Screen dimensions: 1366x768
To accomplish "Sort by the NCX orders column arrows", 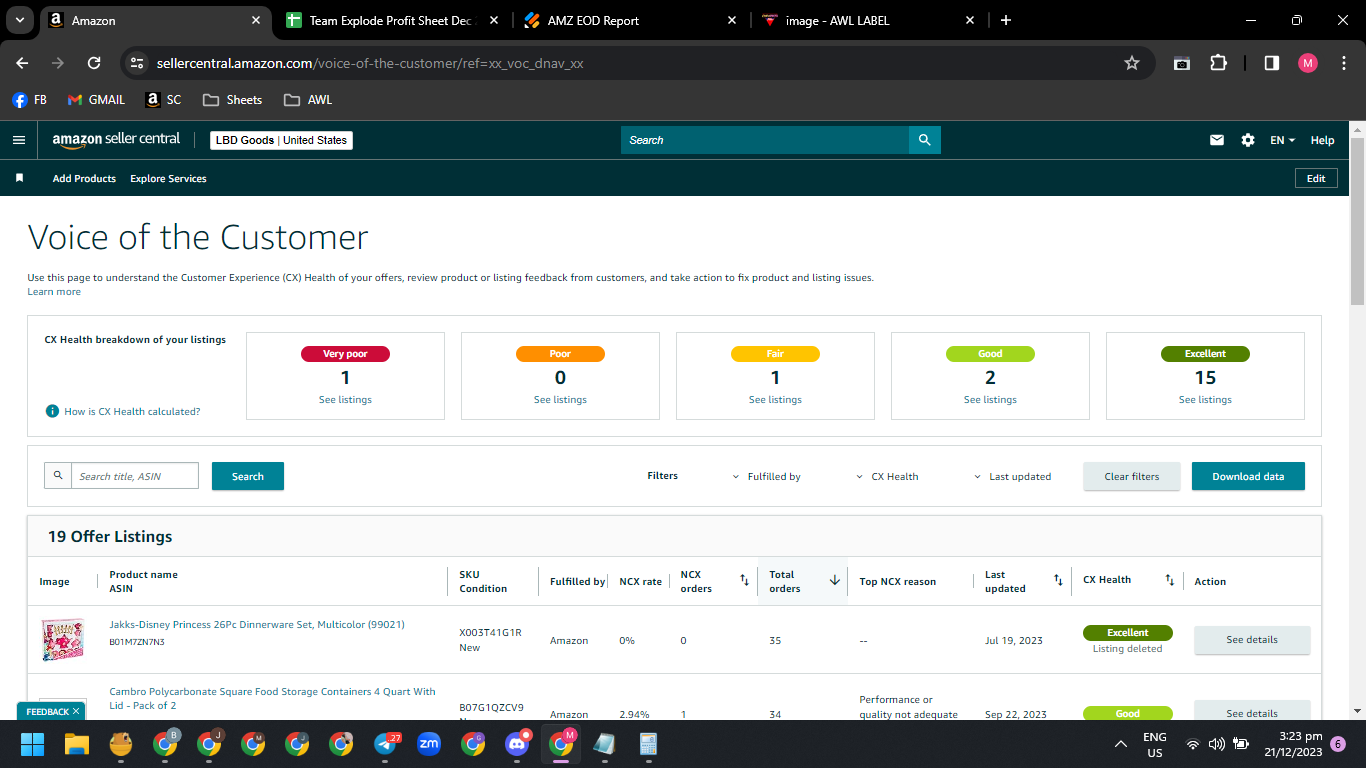I will tap(744, 580).
